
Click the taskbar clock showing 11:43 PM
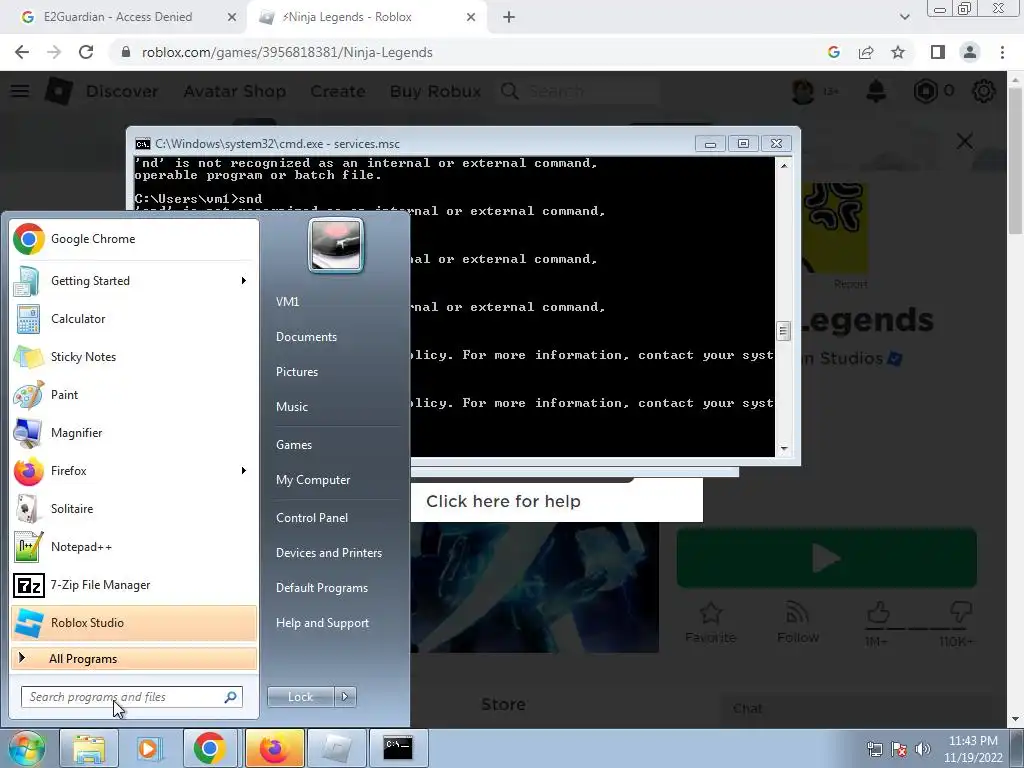coord(973,749)
